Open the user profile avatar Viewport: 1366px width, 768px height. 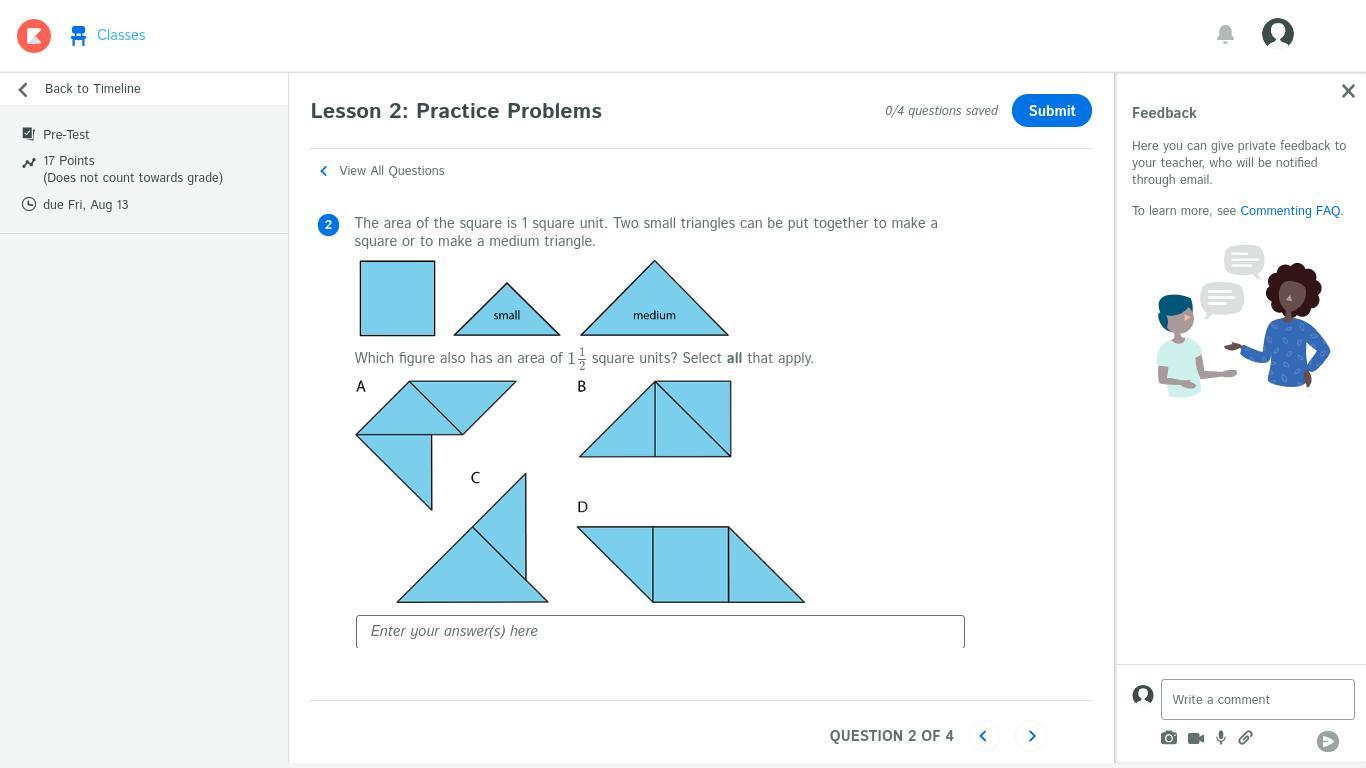tap(1278, 34)
